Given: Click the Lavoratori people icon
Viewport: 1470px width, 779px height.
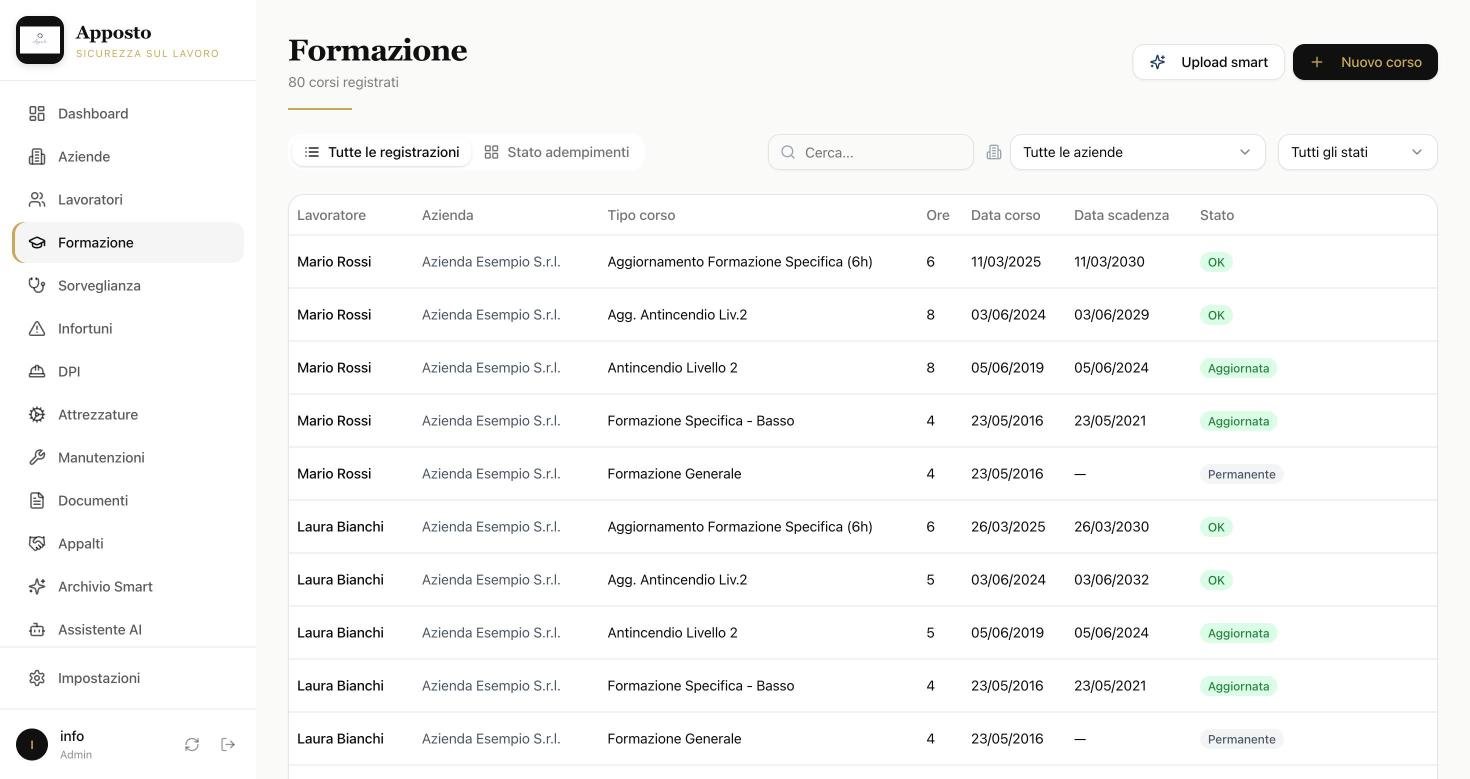Looking at the screenshot, I should tap(37, 200).
